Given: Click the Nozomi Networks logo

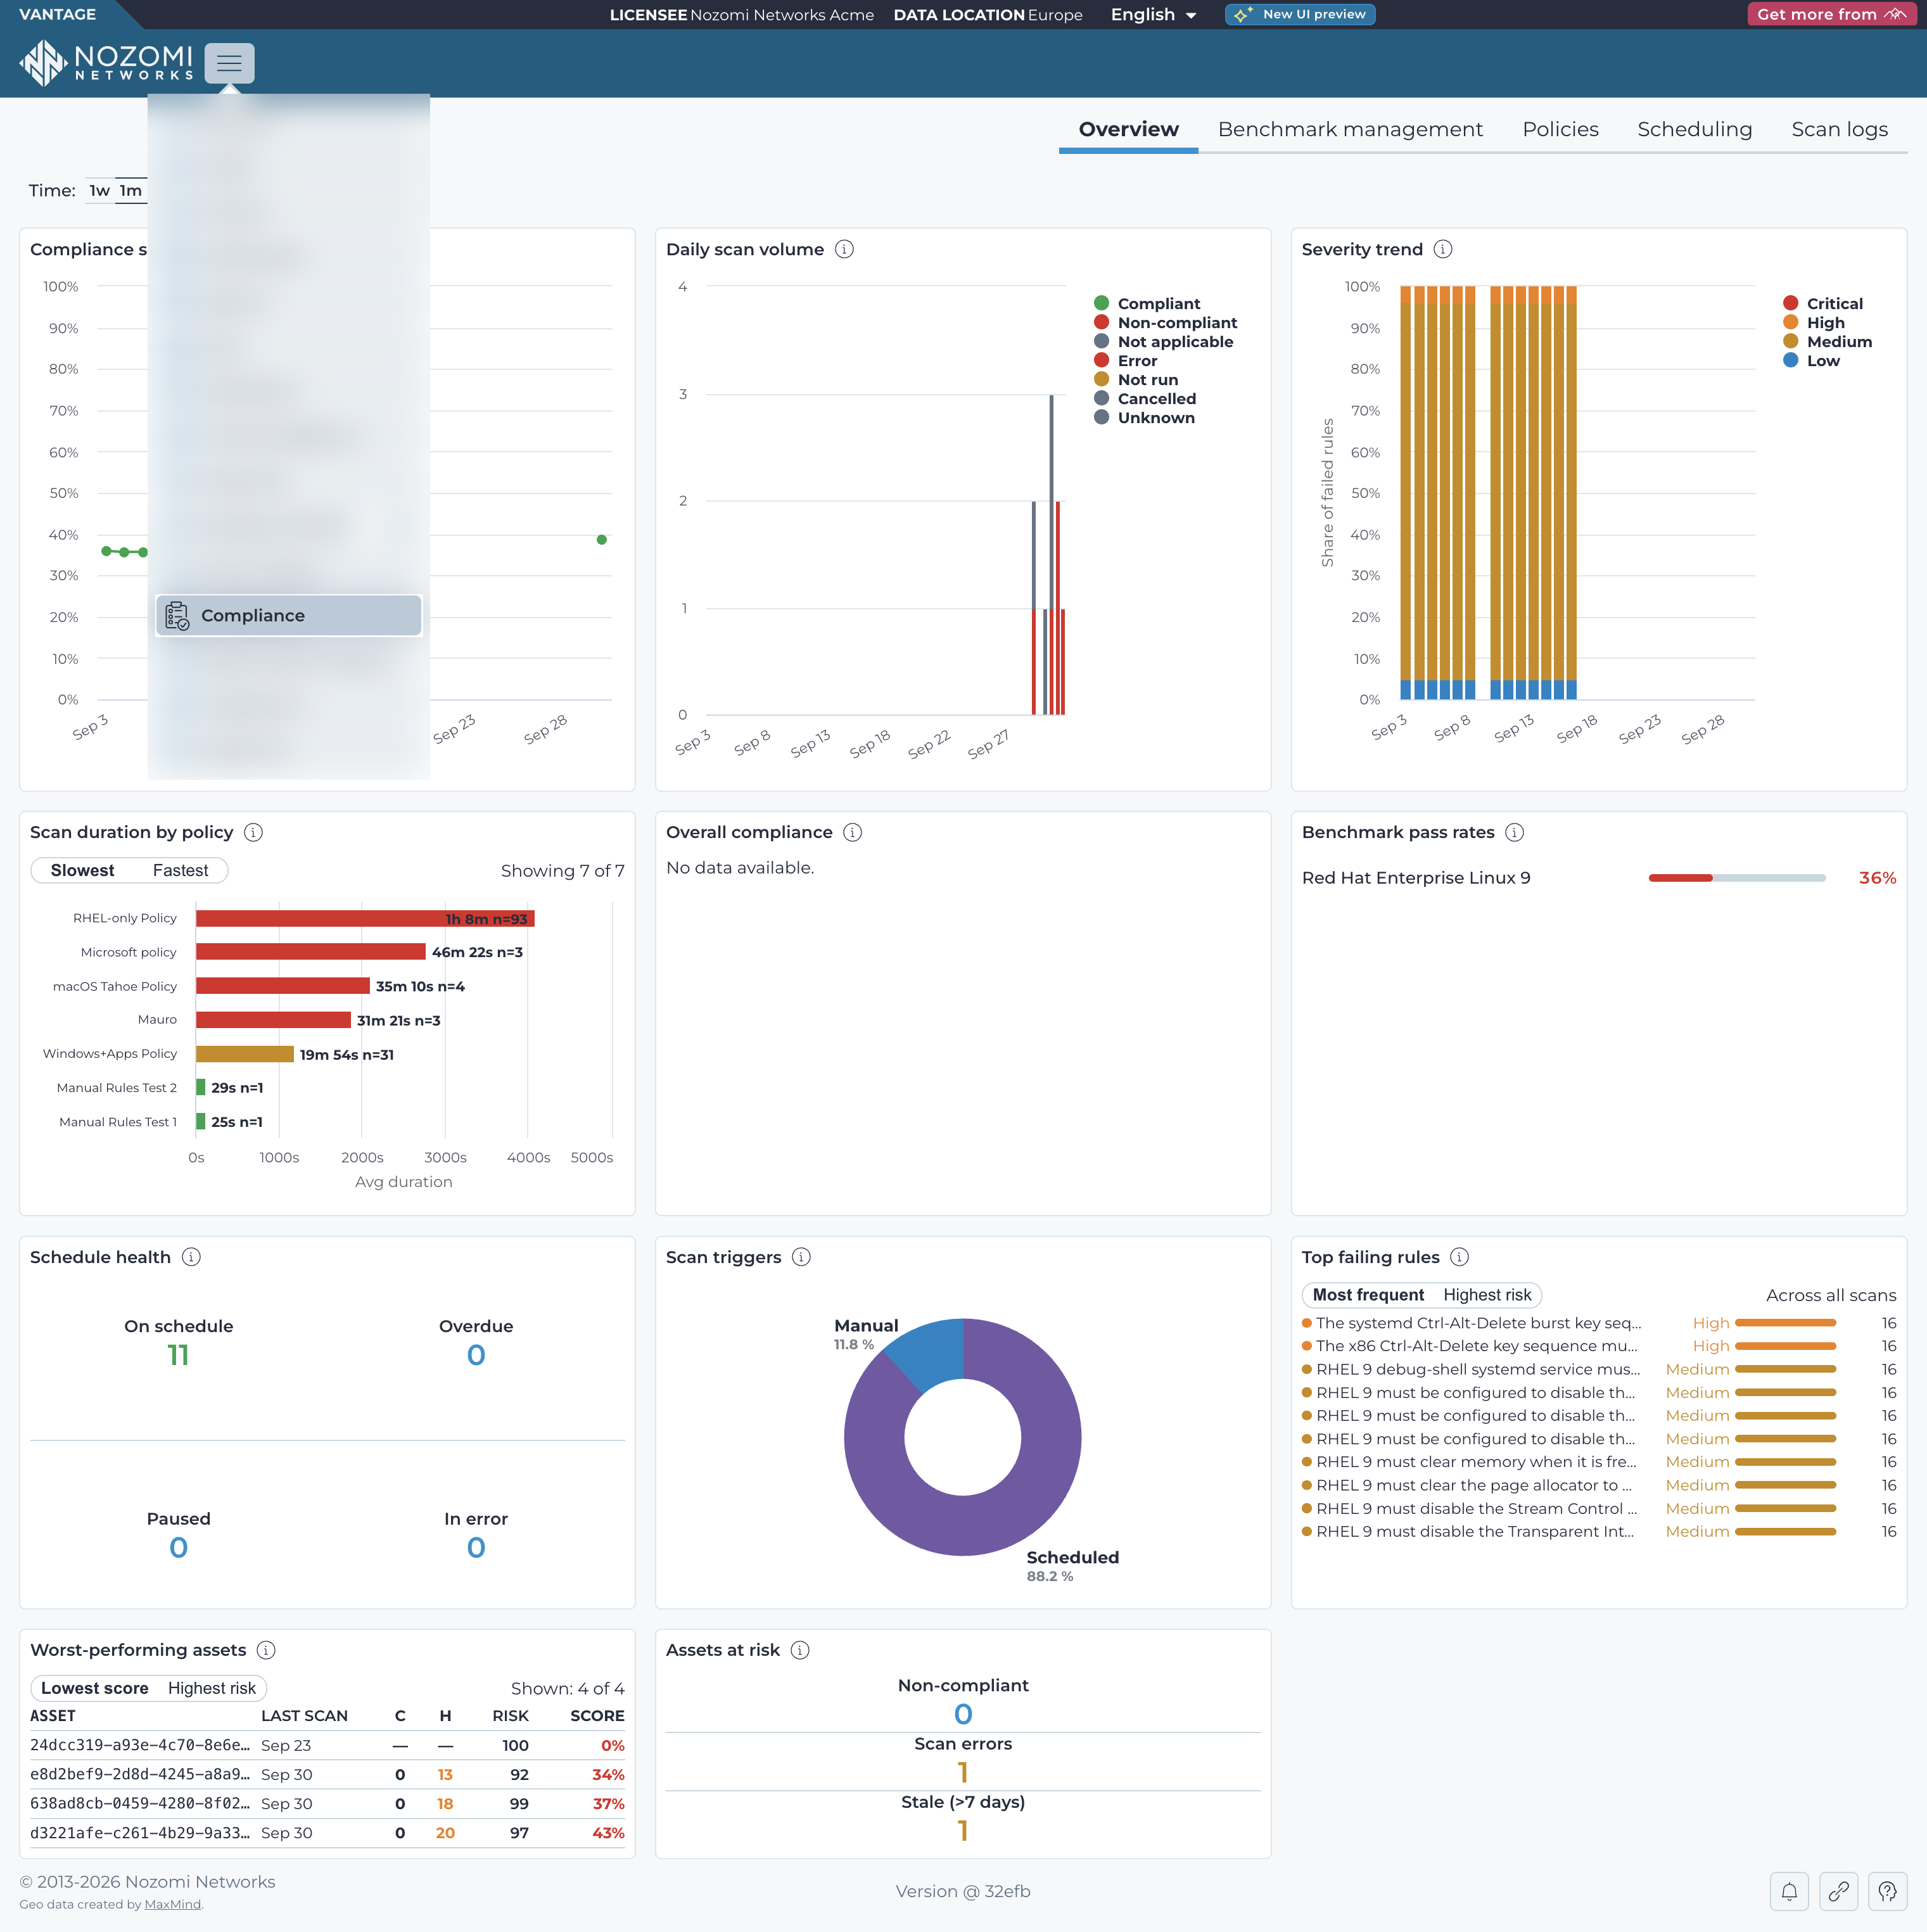Looking at the screenshot, I should point(107,63).
